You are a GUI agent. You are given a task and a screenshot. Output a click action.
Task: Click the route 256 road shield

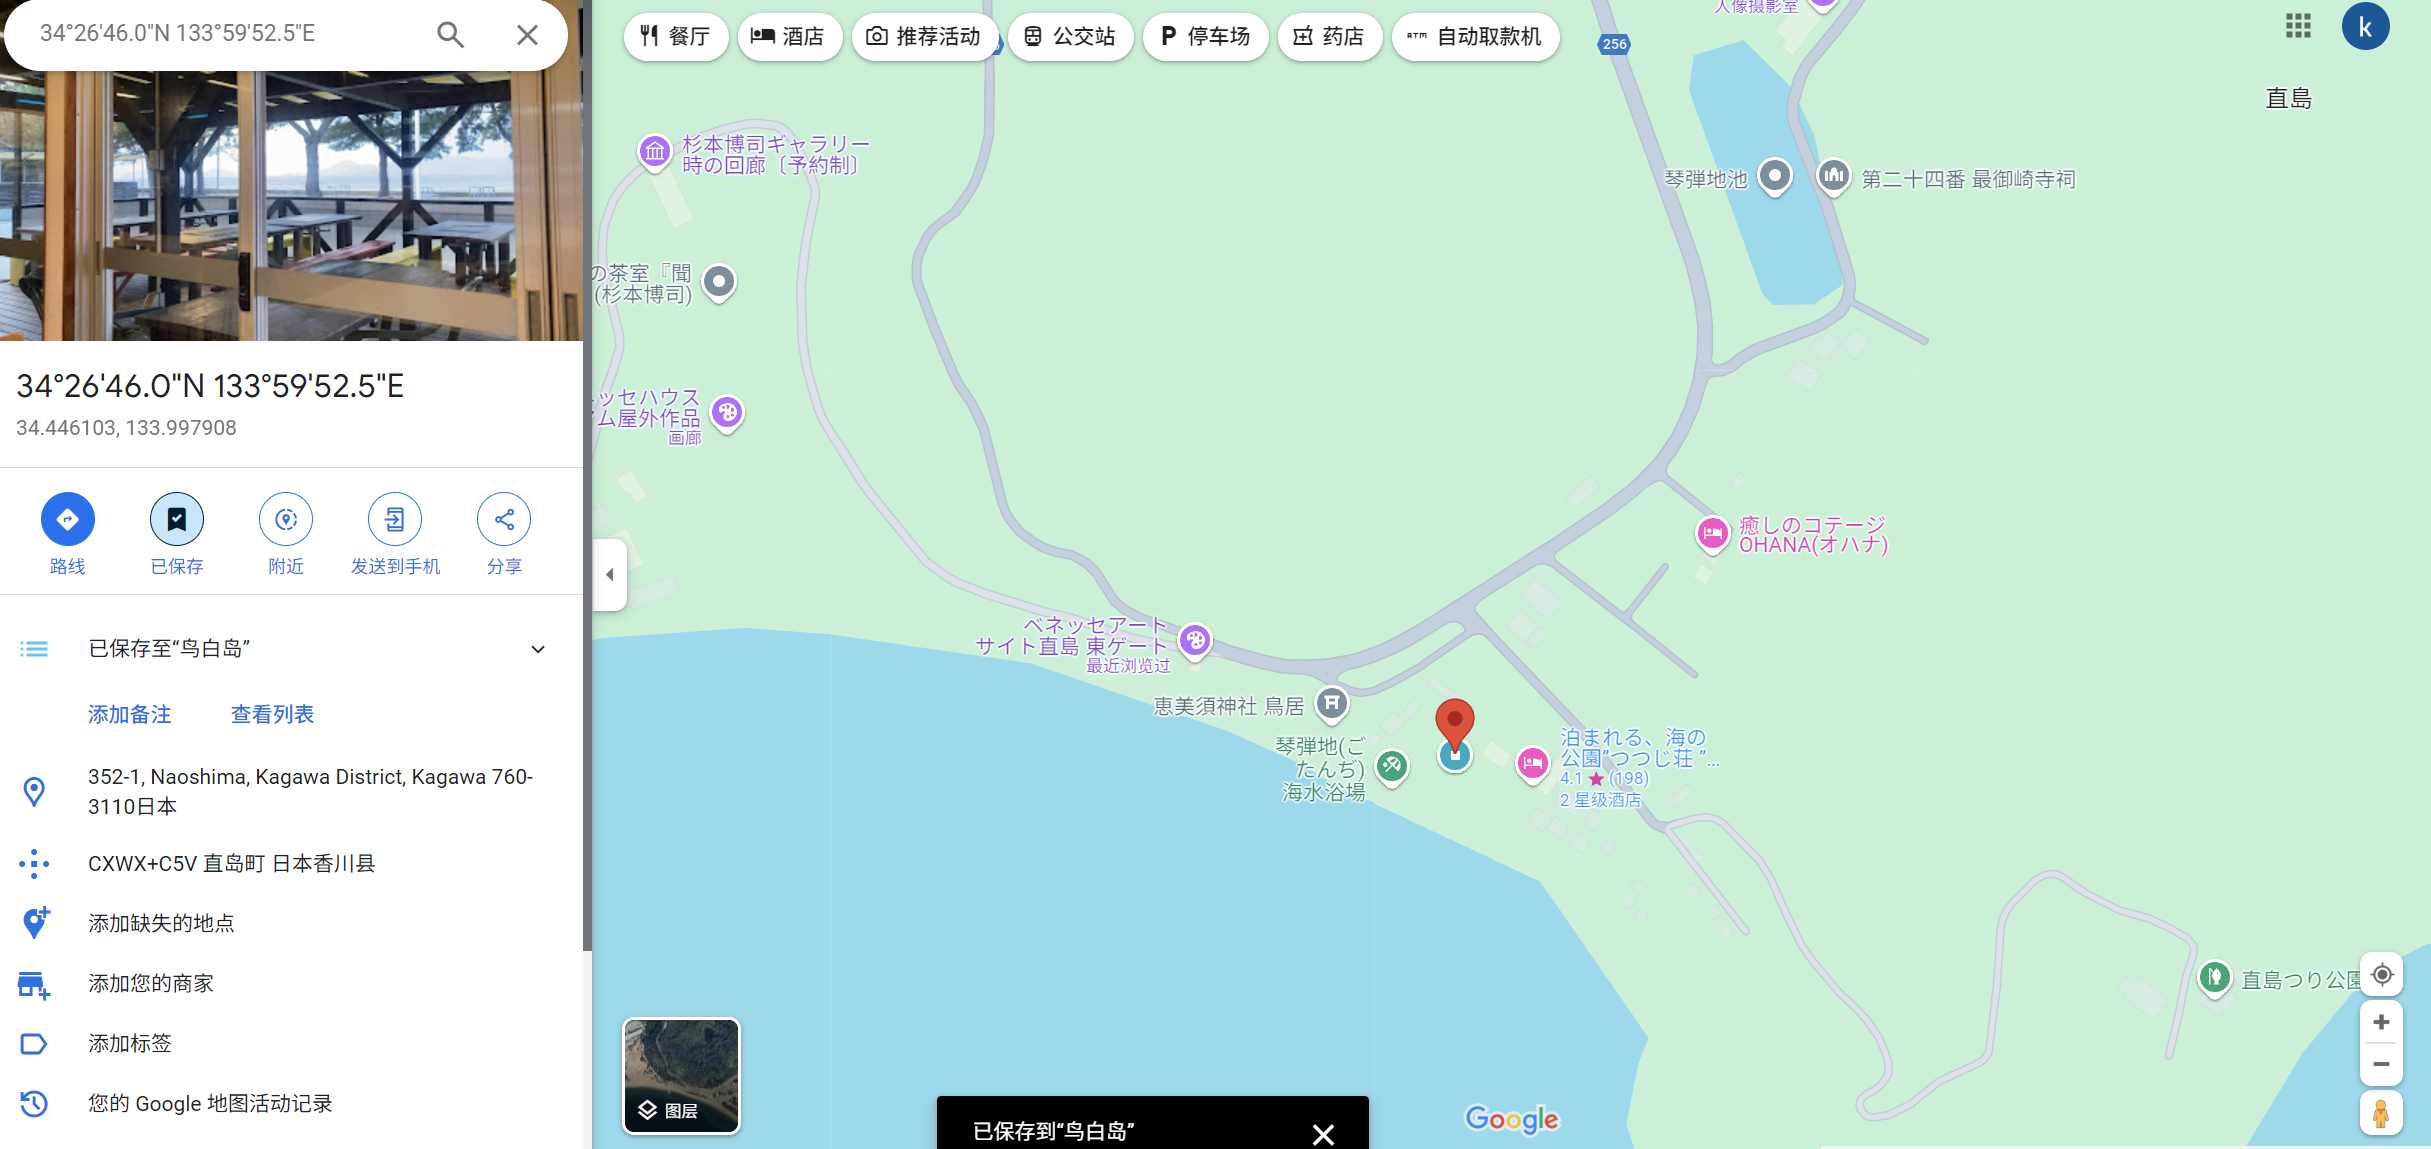[x=1614, y=44]
